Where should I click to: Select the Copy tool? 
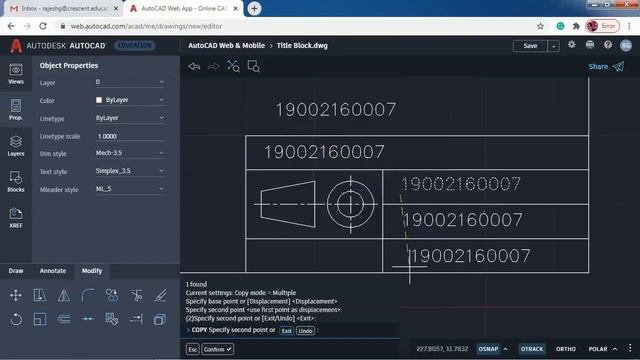[x=112, y=295]
